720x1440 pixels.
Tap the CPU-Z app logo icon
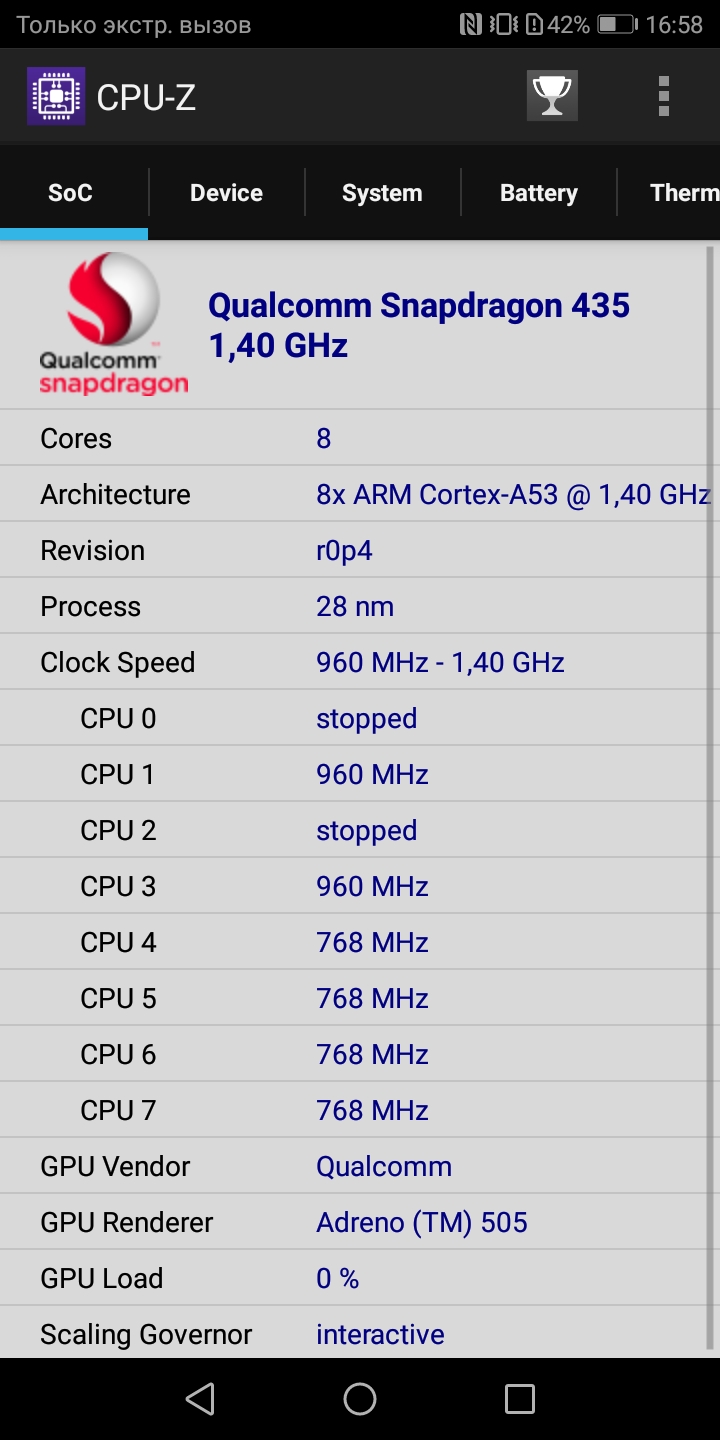click(56, 96)
